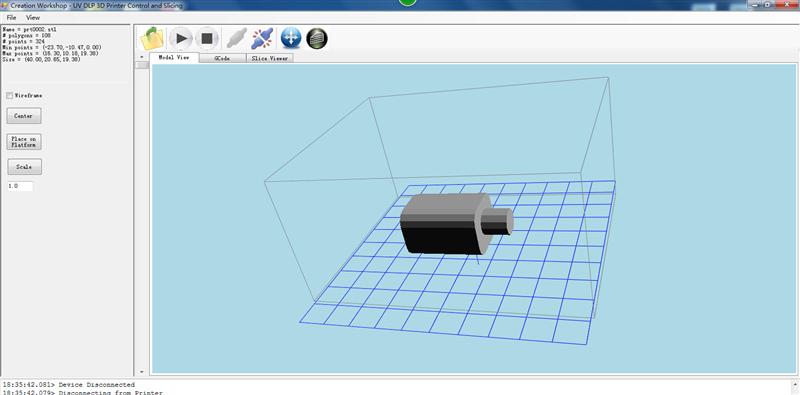The height and width of the screenshot is (395, 800).
Task: Click the scale value input field
Action: click(x=20, y=186)
